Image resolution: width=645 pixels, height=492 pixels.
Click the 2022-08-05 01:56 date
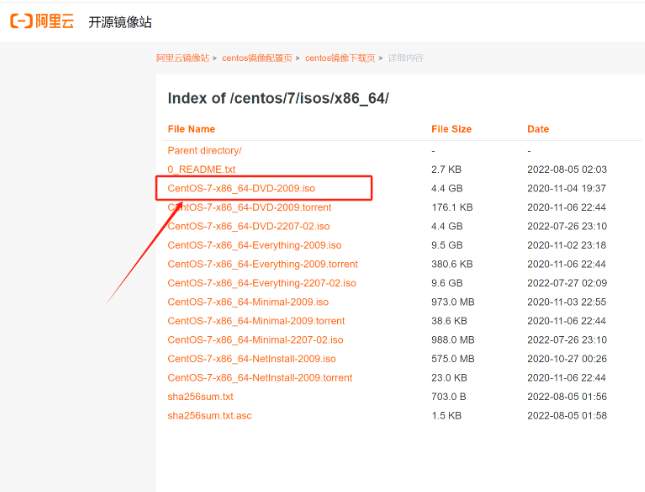click(567, 397)
